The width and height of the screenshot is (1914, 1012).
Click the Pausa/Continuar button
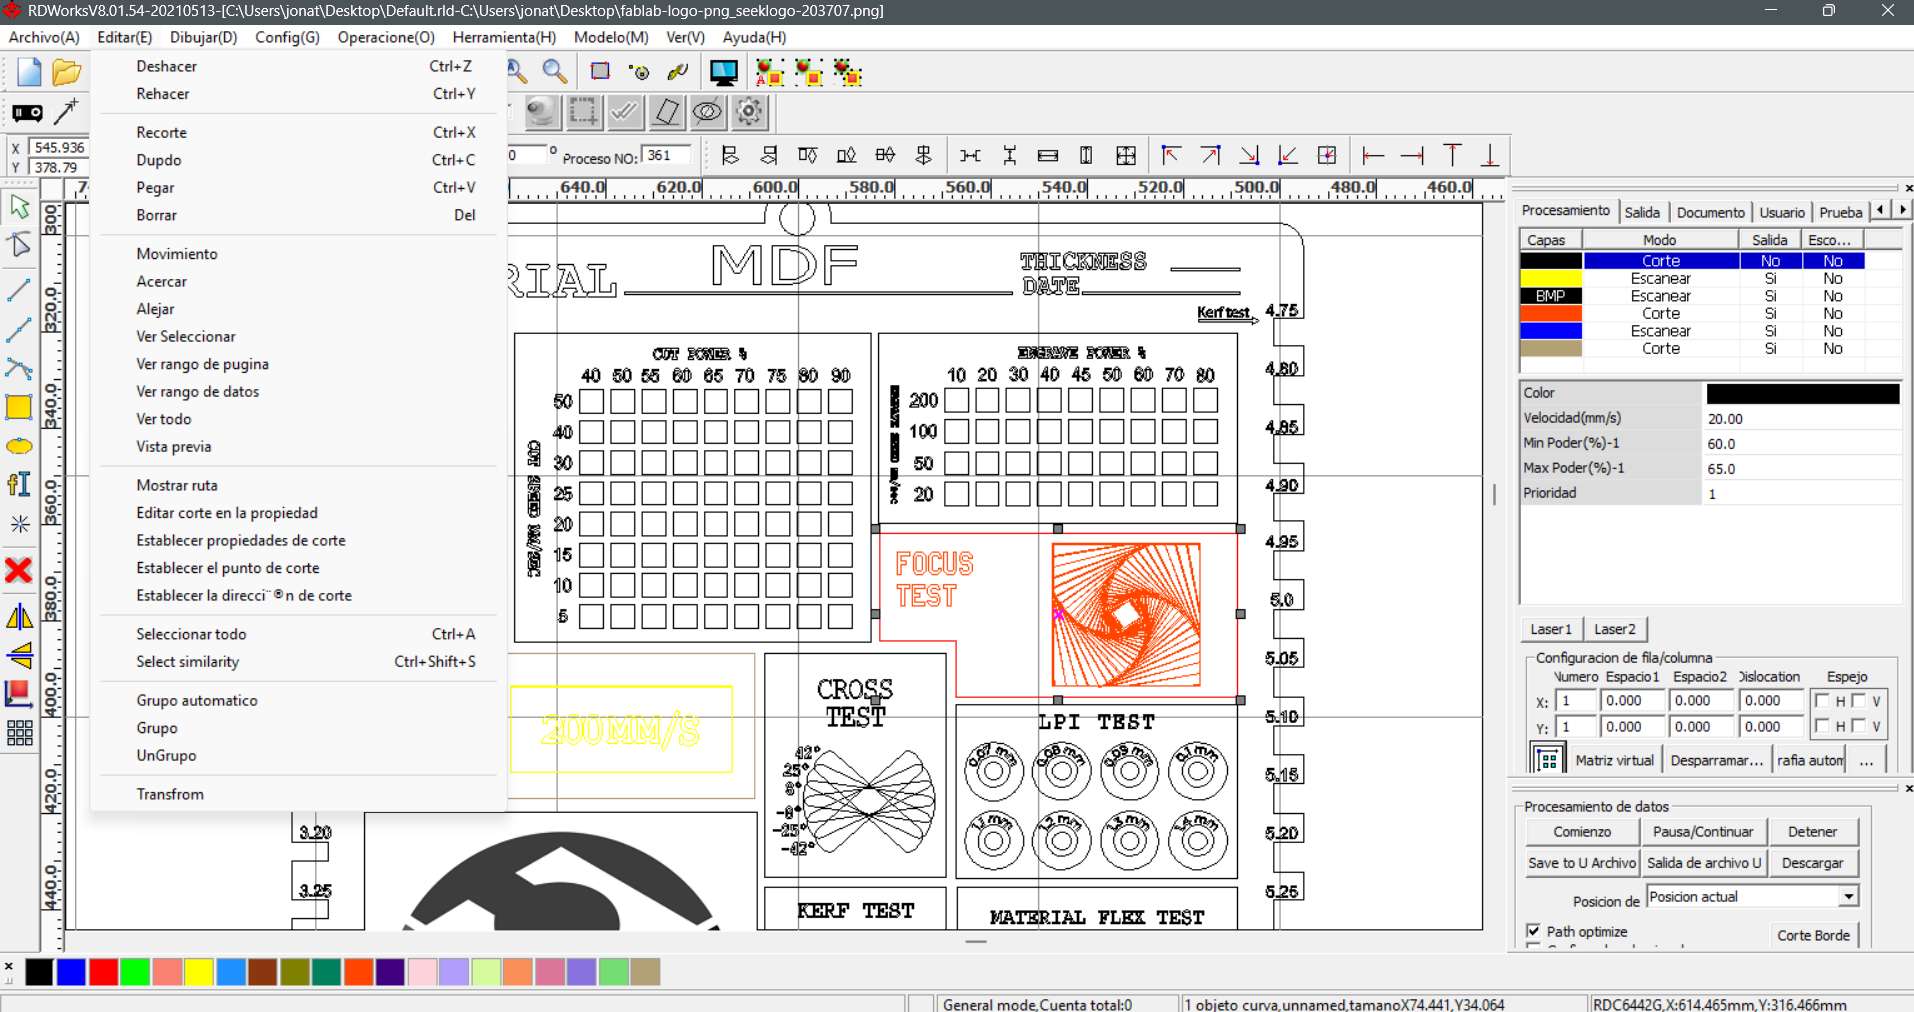[1703, 832]
